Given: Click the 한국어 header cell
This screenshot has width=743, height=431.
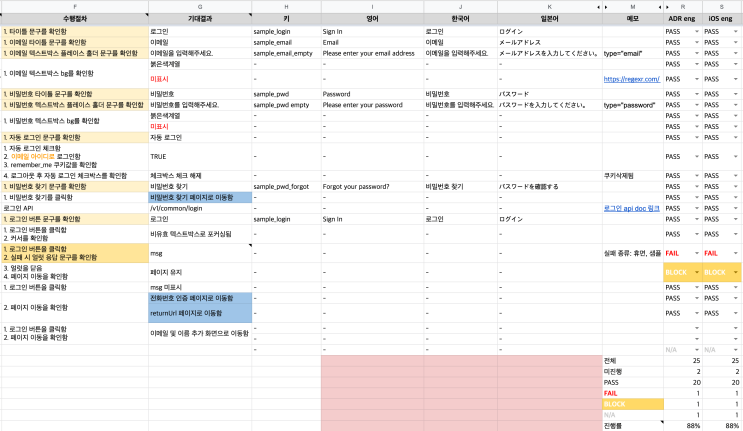Looking at the screenshot, I should click(461, 19).
